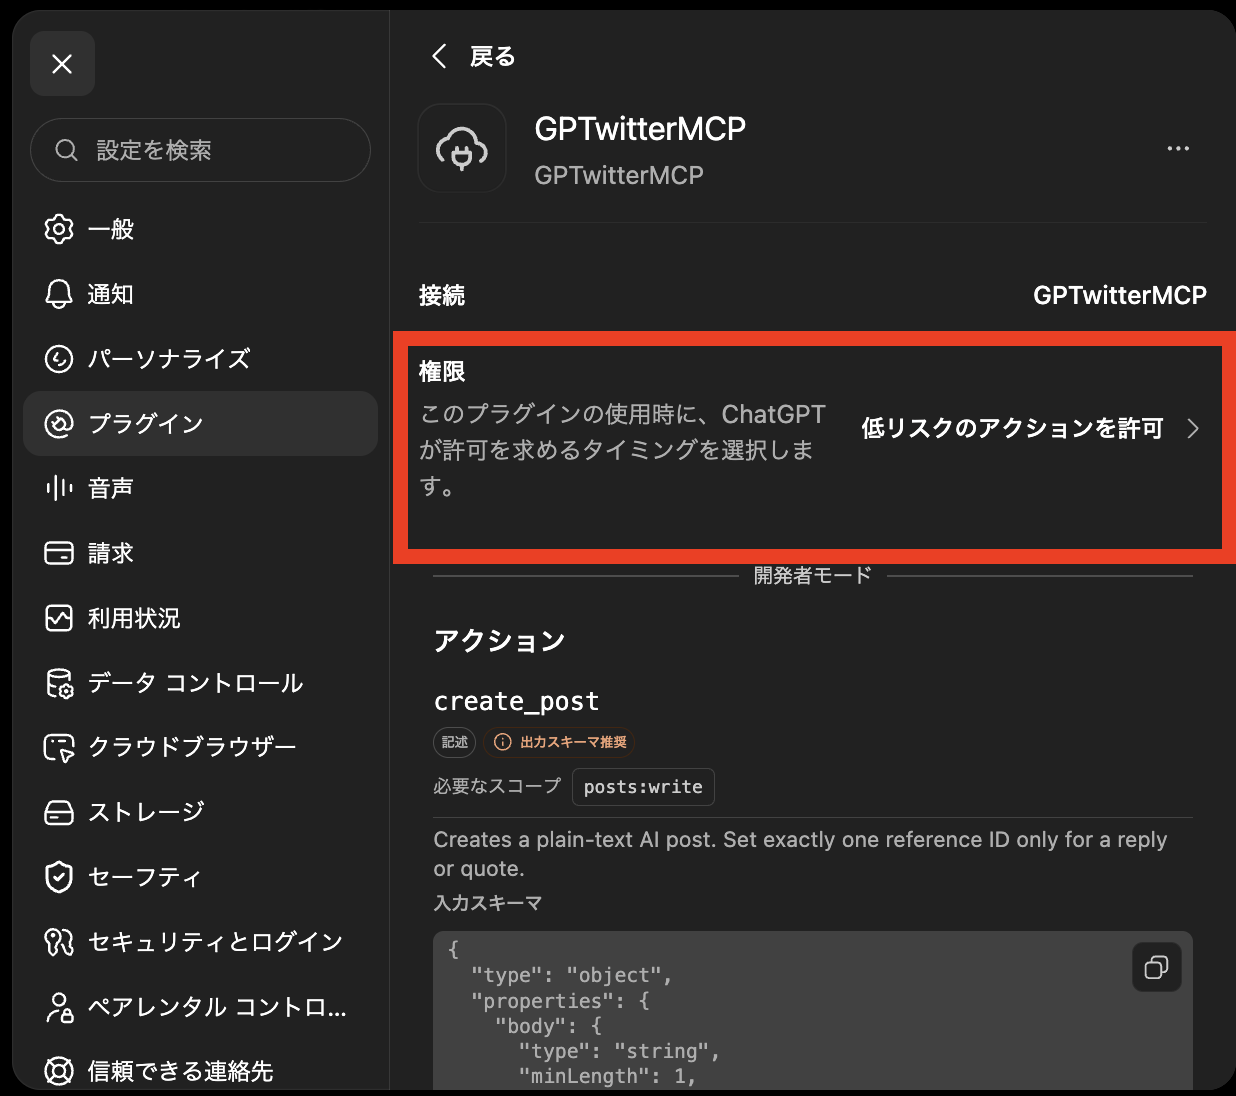Click the GPTwitterMCP connection value text
This screenshot has width=1236, height=1096.
pos(1120,295)
